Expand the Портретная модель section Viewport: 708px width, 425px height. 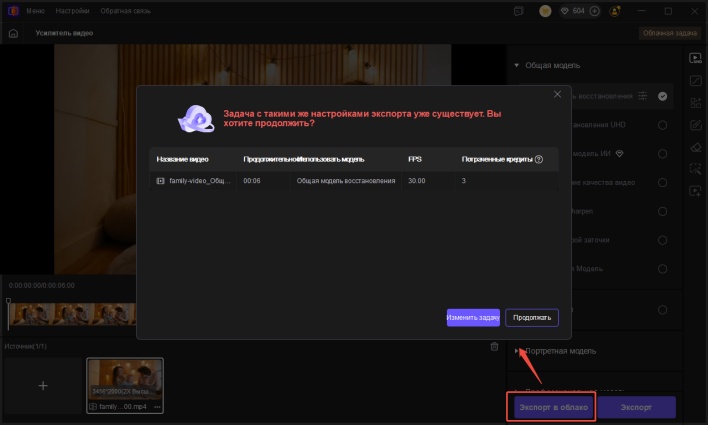pos(517,351)
